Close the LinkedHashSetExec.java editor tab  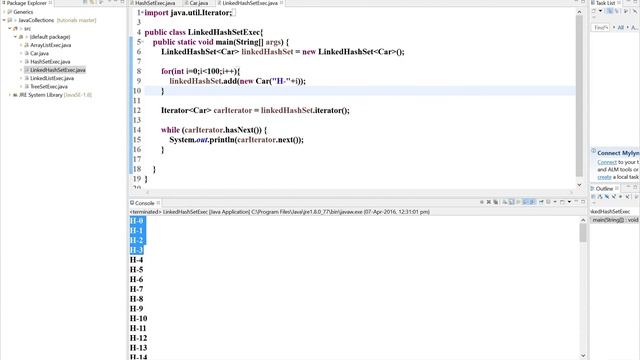pos(281,3)
